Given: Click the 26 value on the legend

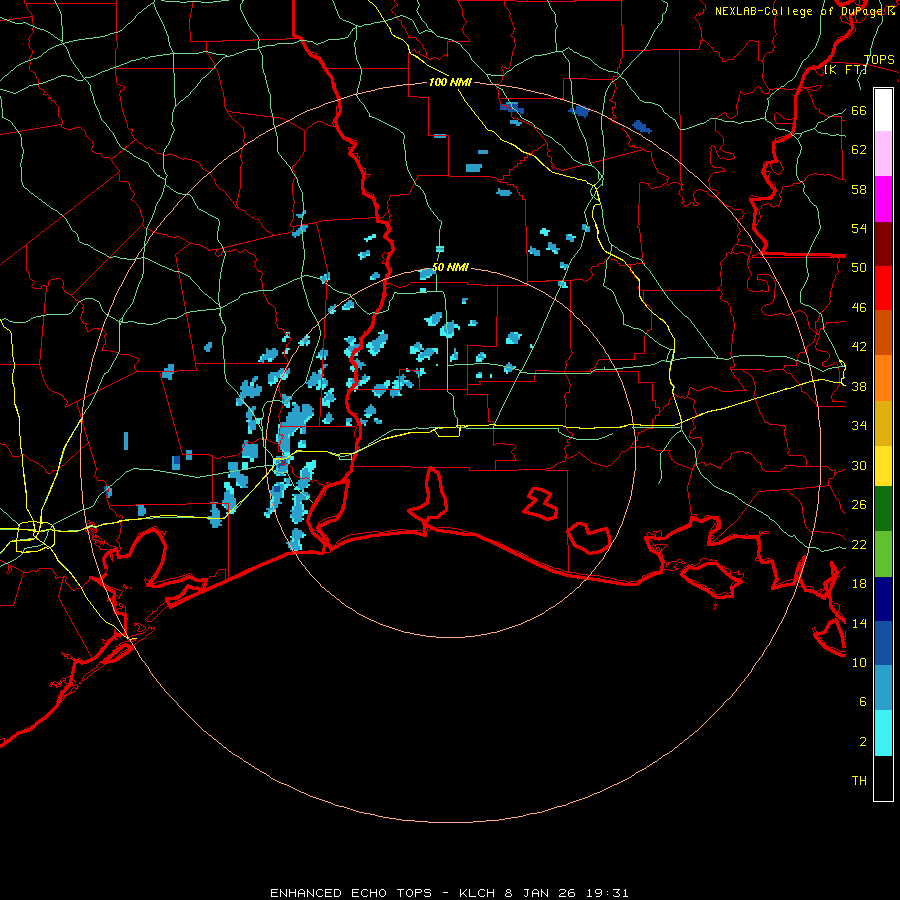Looking at the screenshot, I should coord(859,505).
